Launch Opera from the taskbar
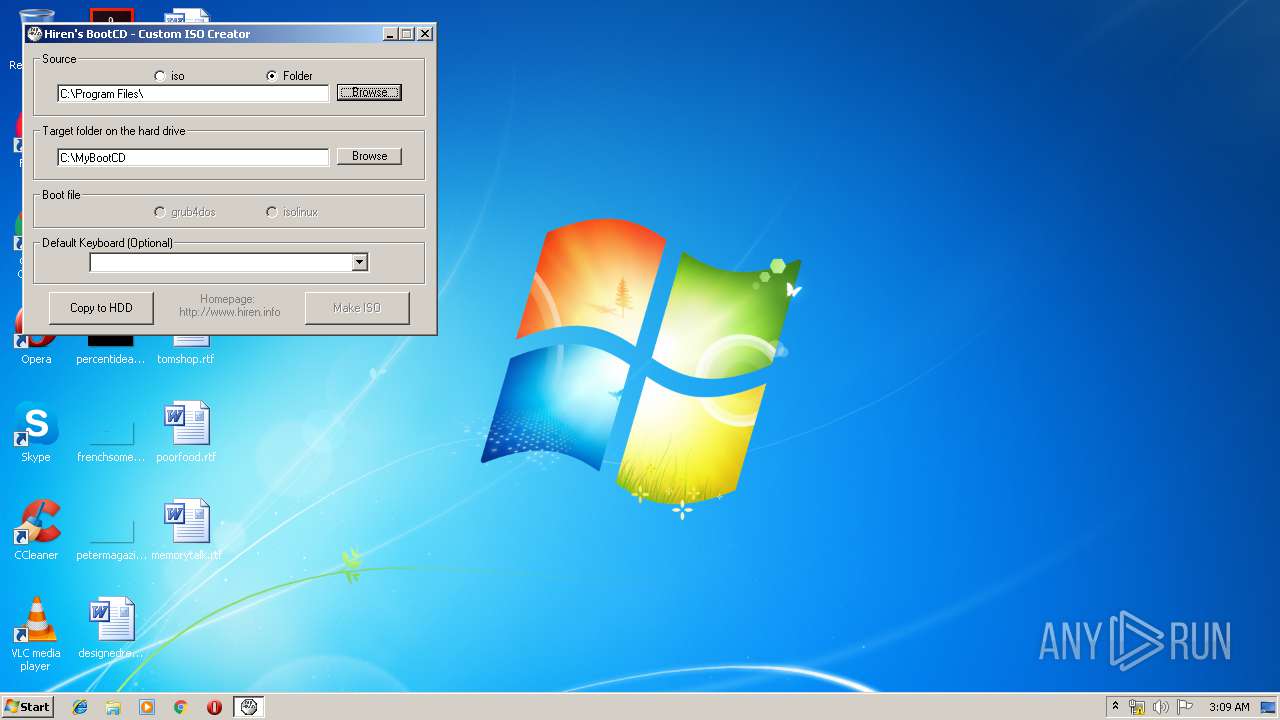 coord(214,707)
